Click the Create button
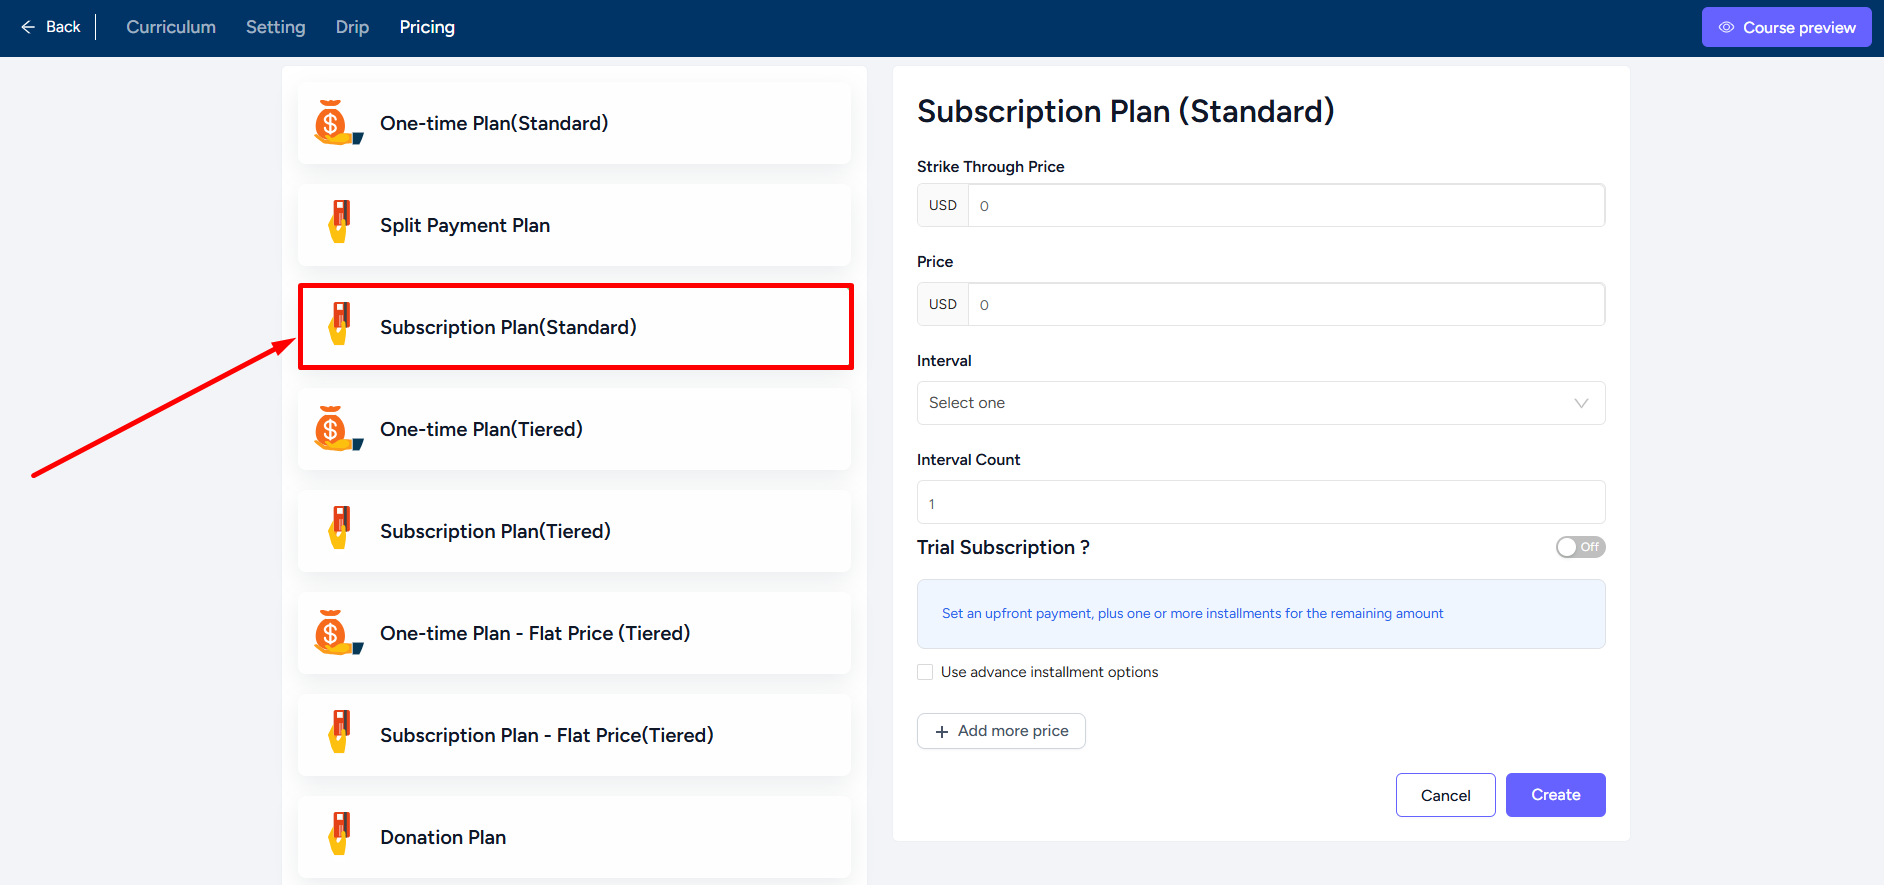1884x885 pixels. point(1555,795)
